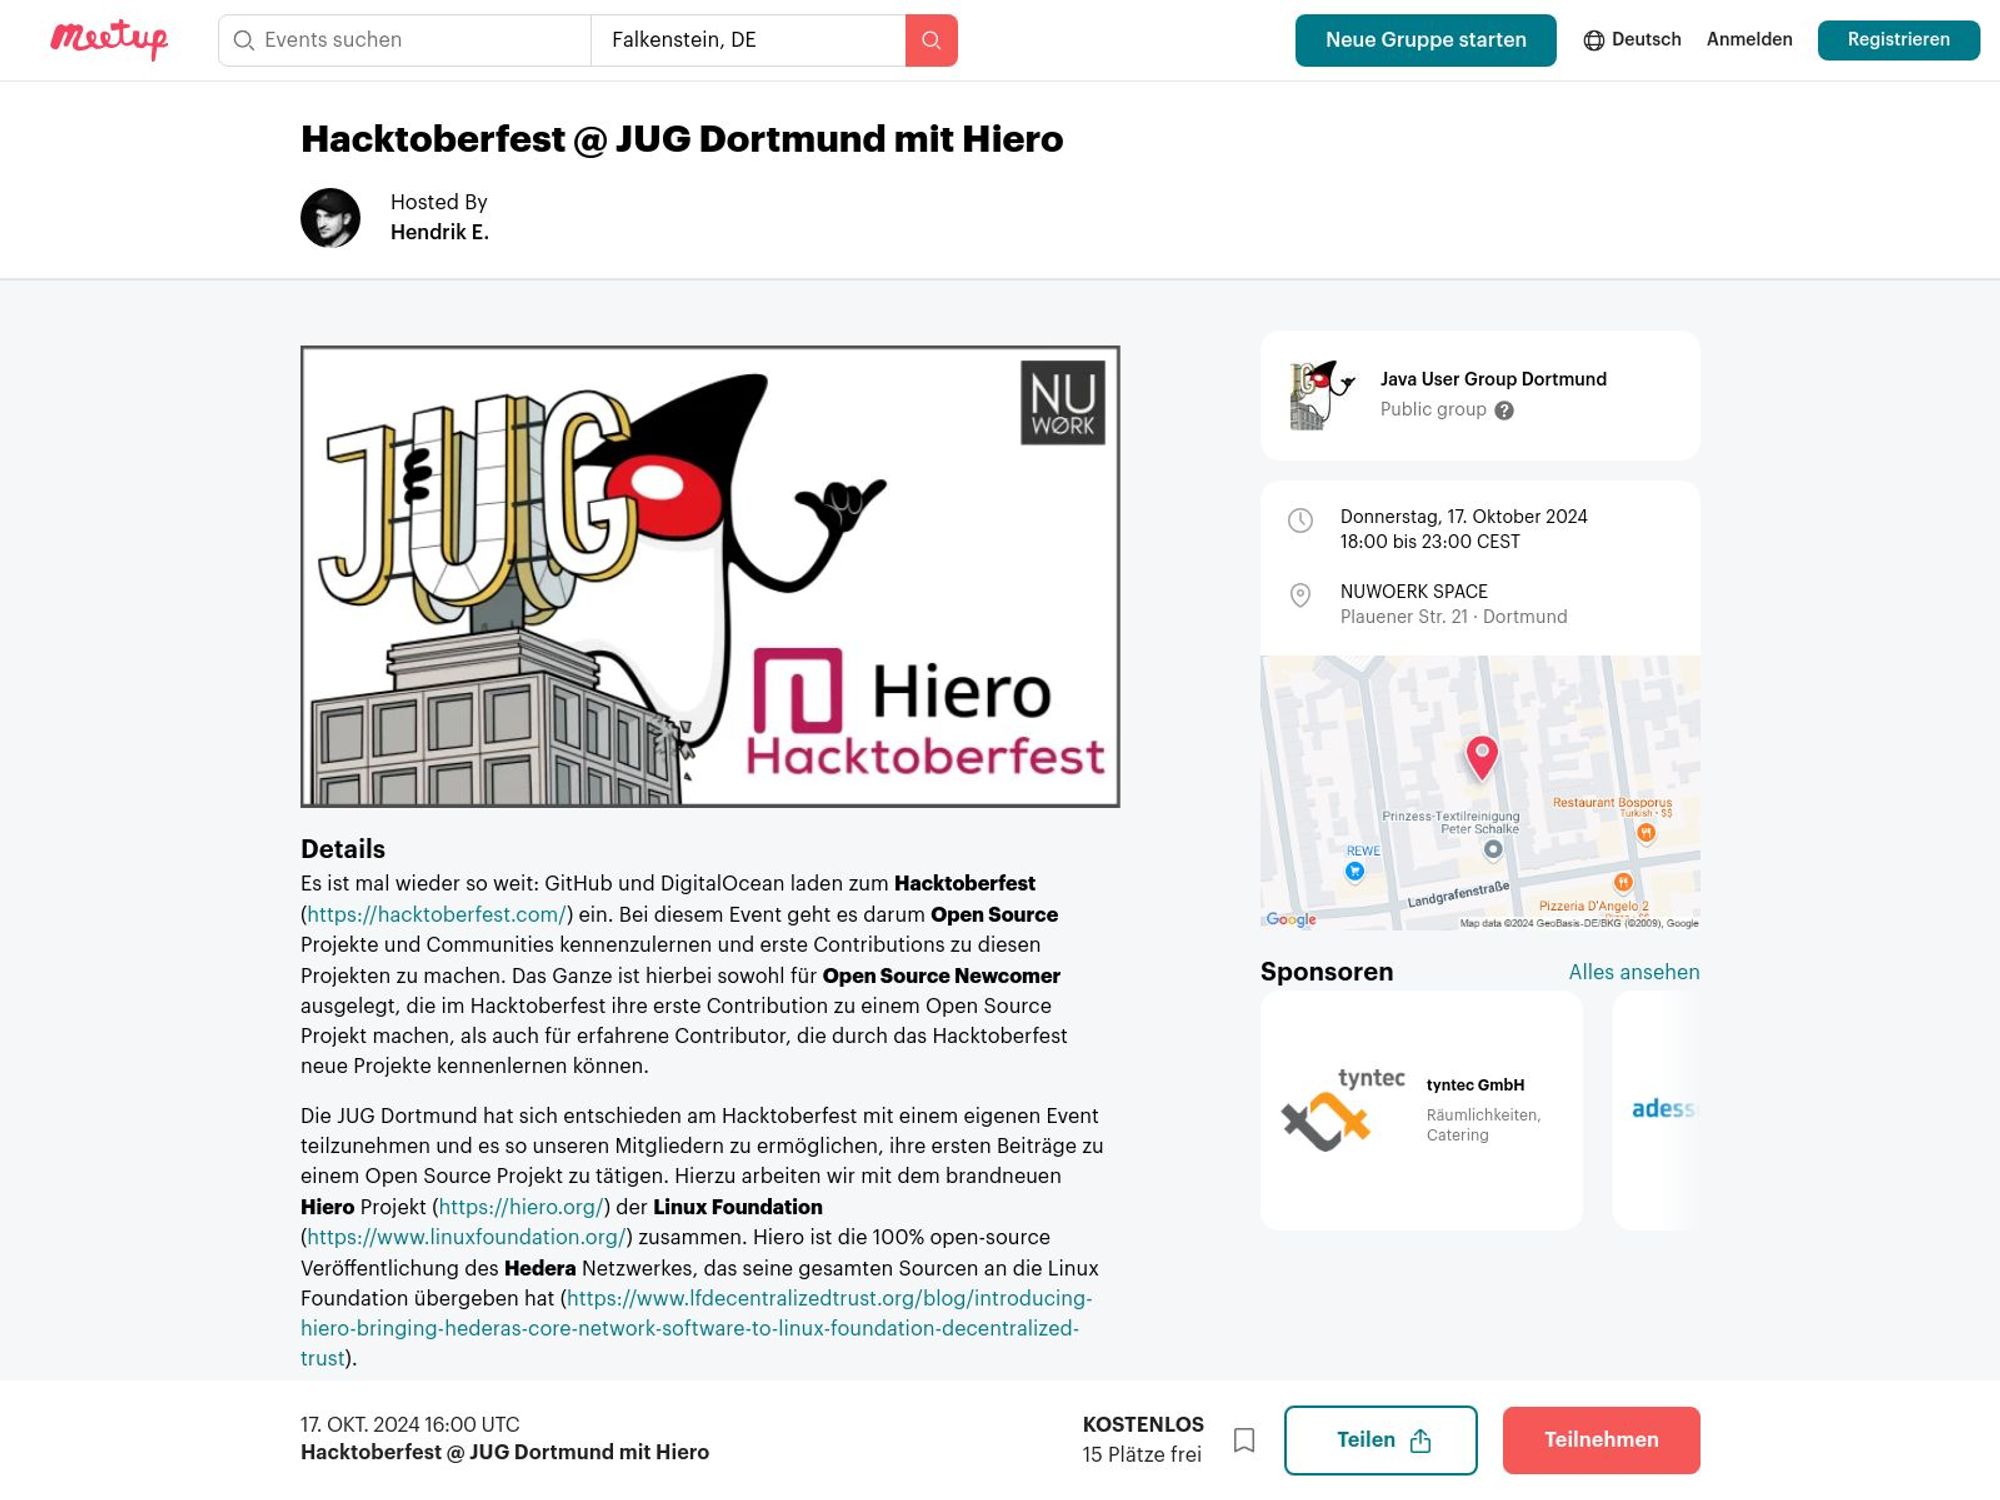2000x1500 pixels.
Task: Click the Falkenstein, DE location field
Action: pos(748,40)
